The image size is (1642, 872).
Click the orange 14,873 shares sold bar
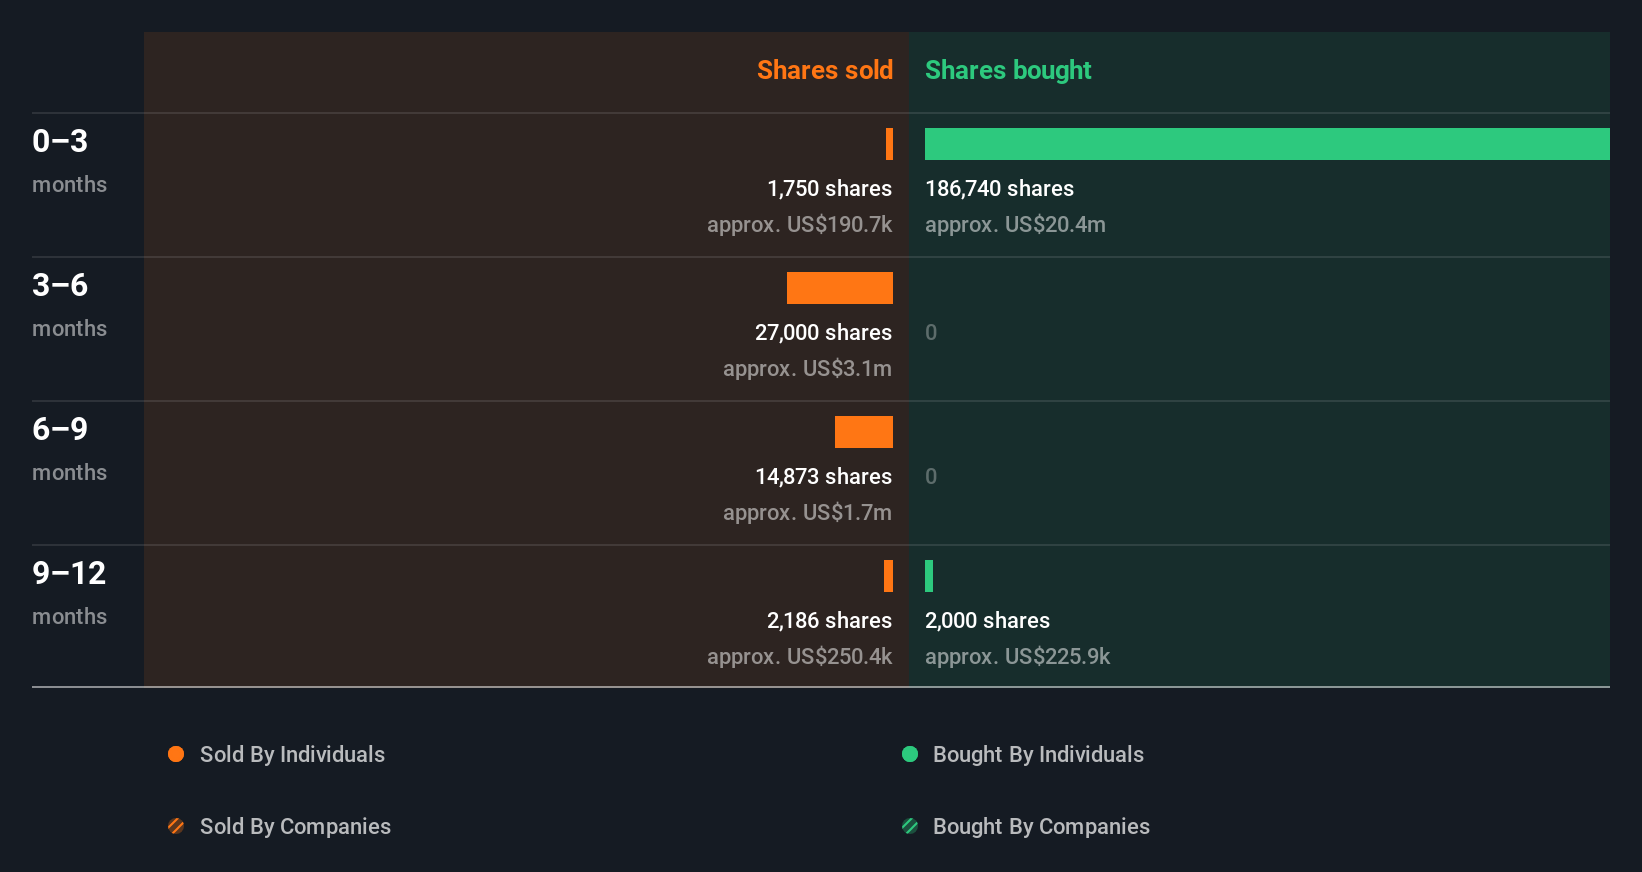pyautogui.click(x=864, y=432)
